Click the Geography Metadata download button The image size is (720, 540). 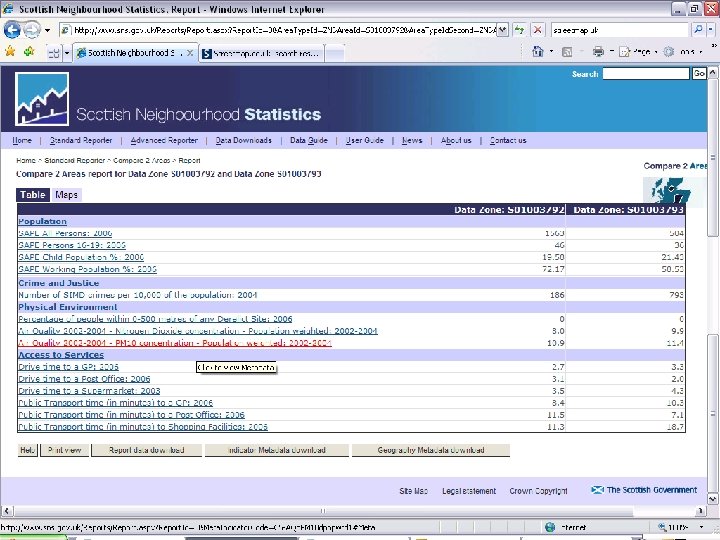pyautogui.click(x=431, y=450)
